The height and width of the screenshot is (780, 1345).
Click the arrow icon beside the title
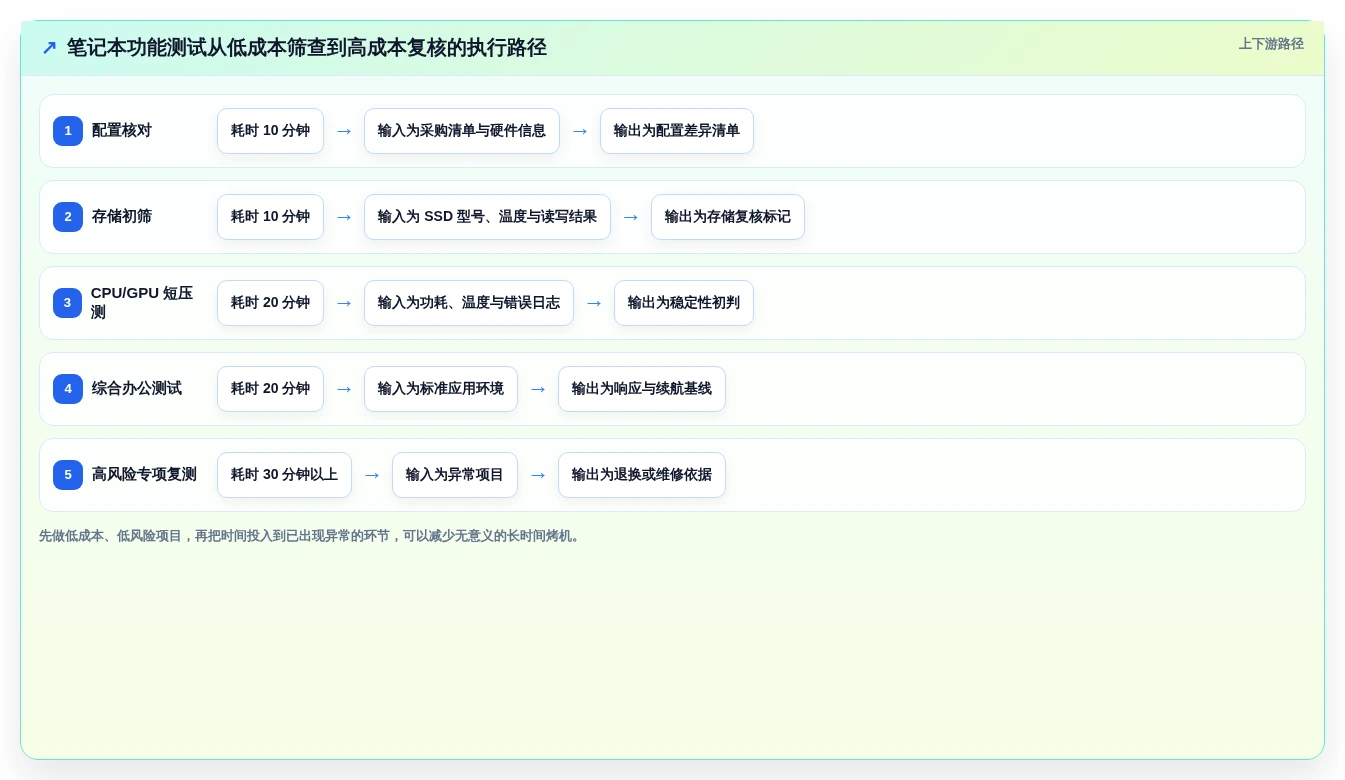point(49,48)
